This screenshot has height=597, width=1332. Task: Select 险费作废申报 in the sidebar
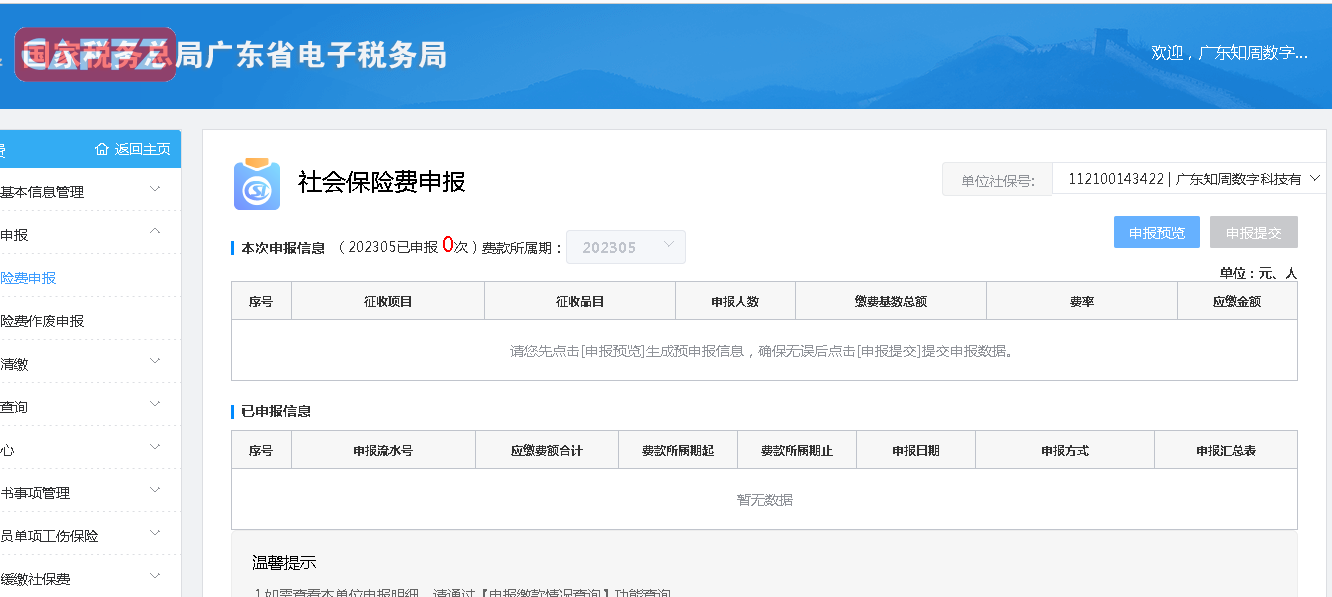pos(42,321)
